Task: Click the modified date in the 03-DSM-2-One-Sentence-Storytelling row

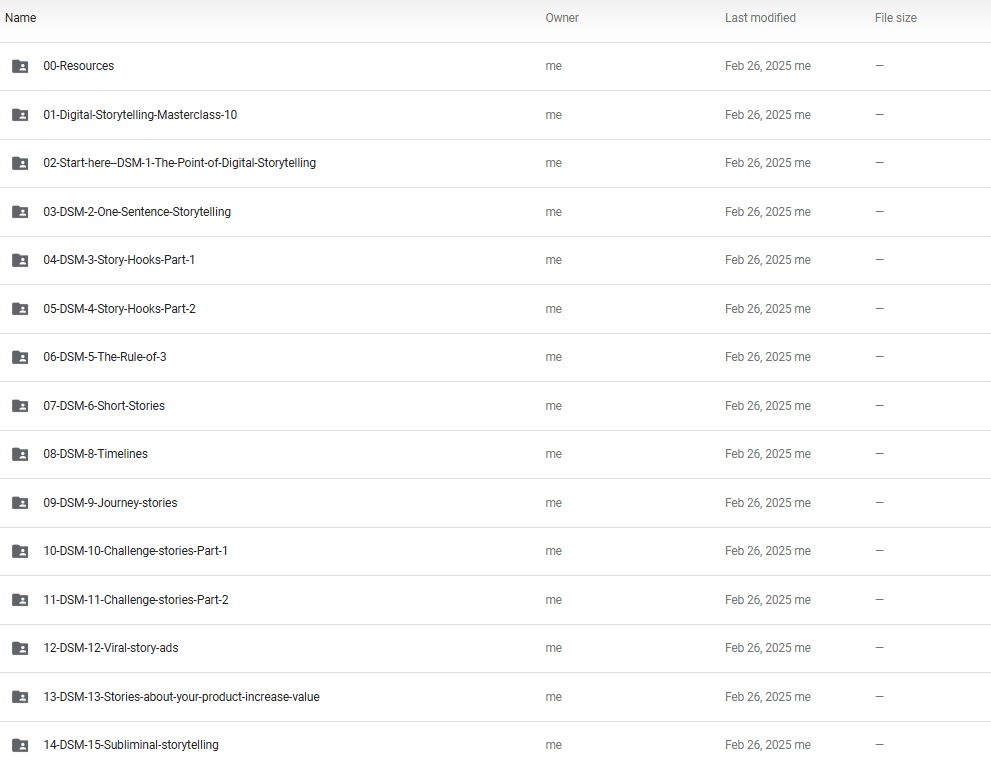Action: [767, 212]
